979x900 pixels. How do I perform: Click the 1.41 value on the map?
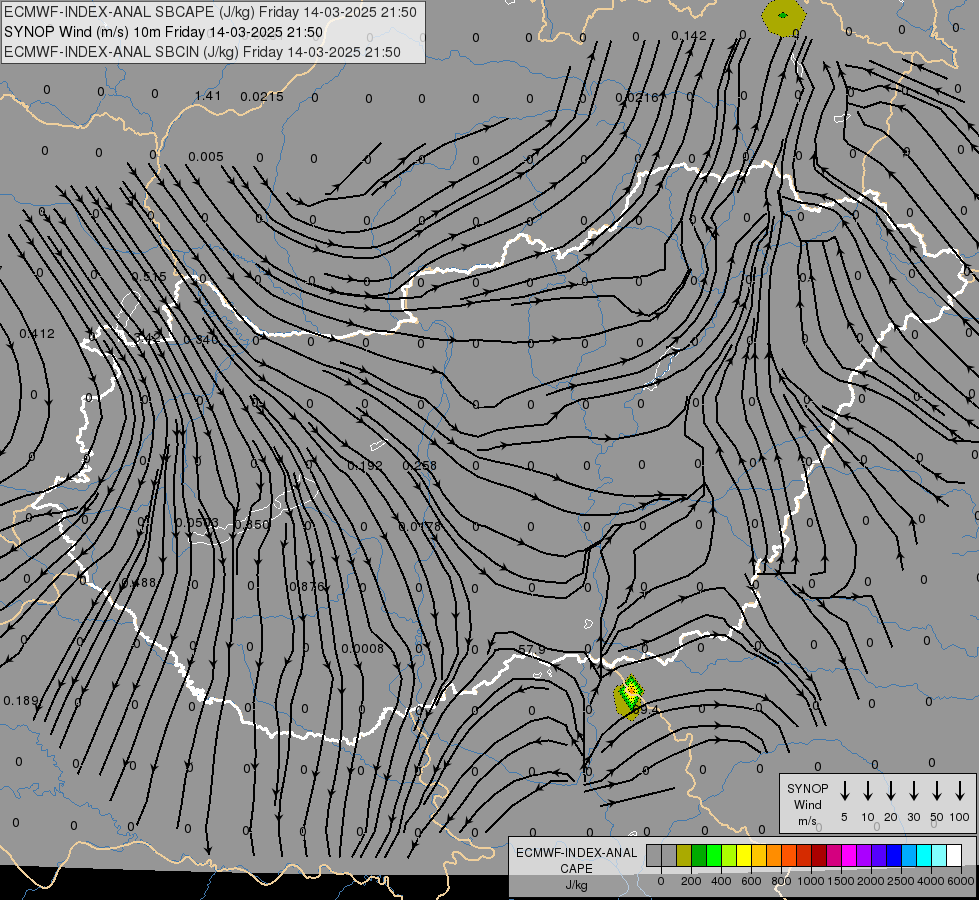pyautogui.click(x=207, y=96)
